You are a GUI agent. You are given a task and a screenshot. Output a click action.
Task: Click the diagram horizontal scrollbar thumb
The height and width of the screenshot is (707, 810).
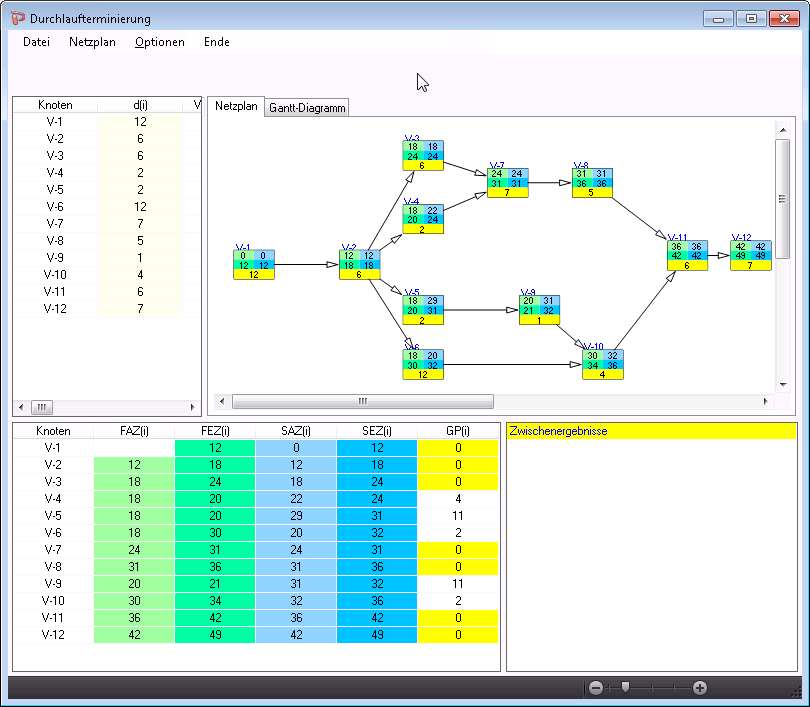point(363,401)
